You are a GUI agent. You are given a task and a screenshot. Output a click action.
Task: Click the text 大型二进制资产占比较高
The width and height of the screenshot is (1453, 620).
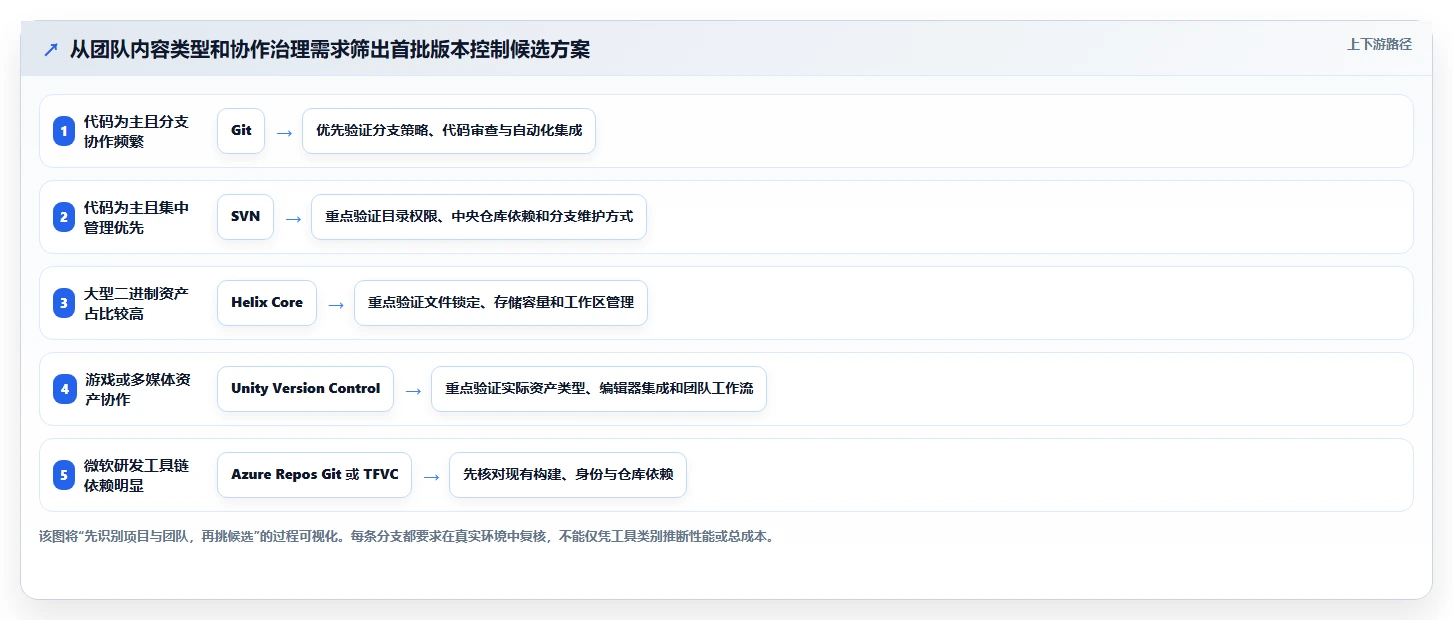click(x=136, y=303)
